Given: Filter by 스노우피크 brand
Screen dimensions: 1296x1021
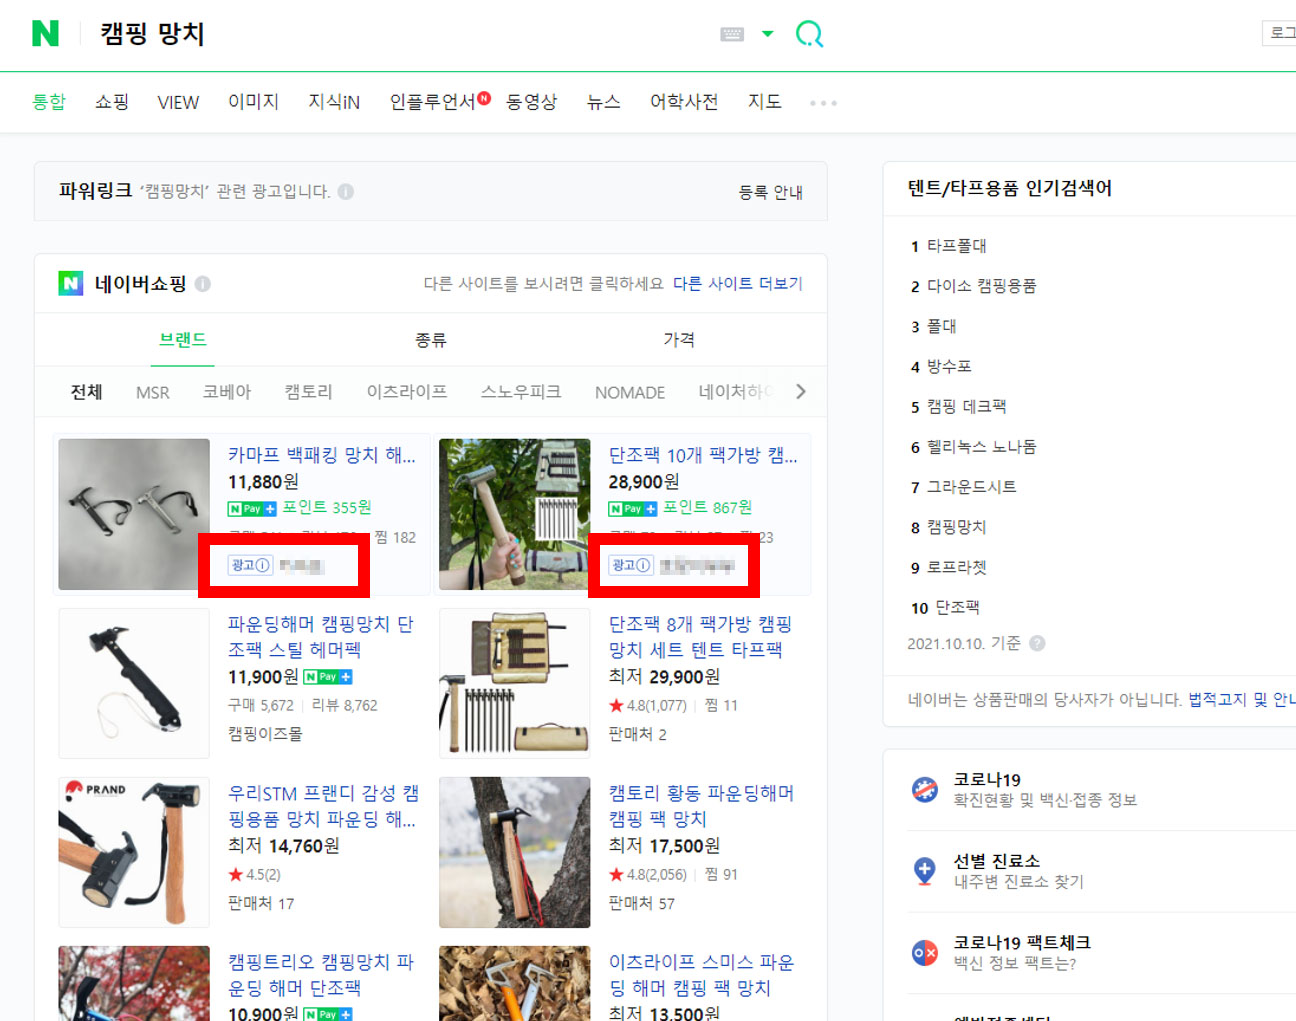Looking at the screenshot, I should point(521,392).
